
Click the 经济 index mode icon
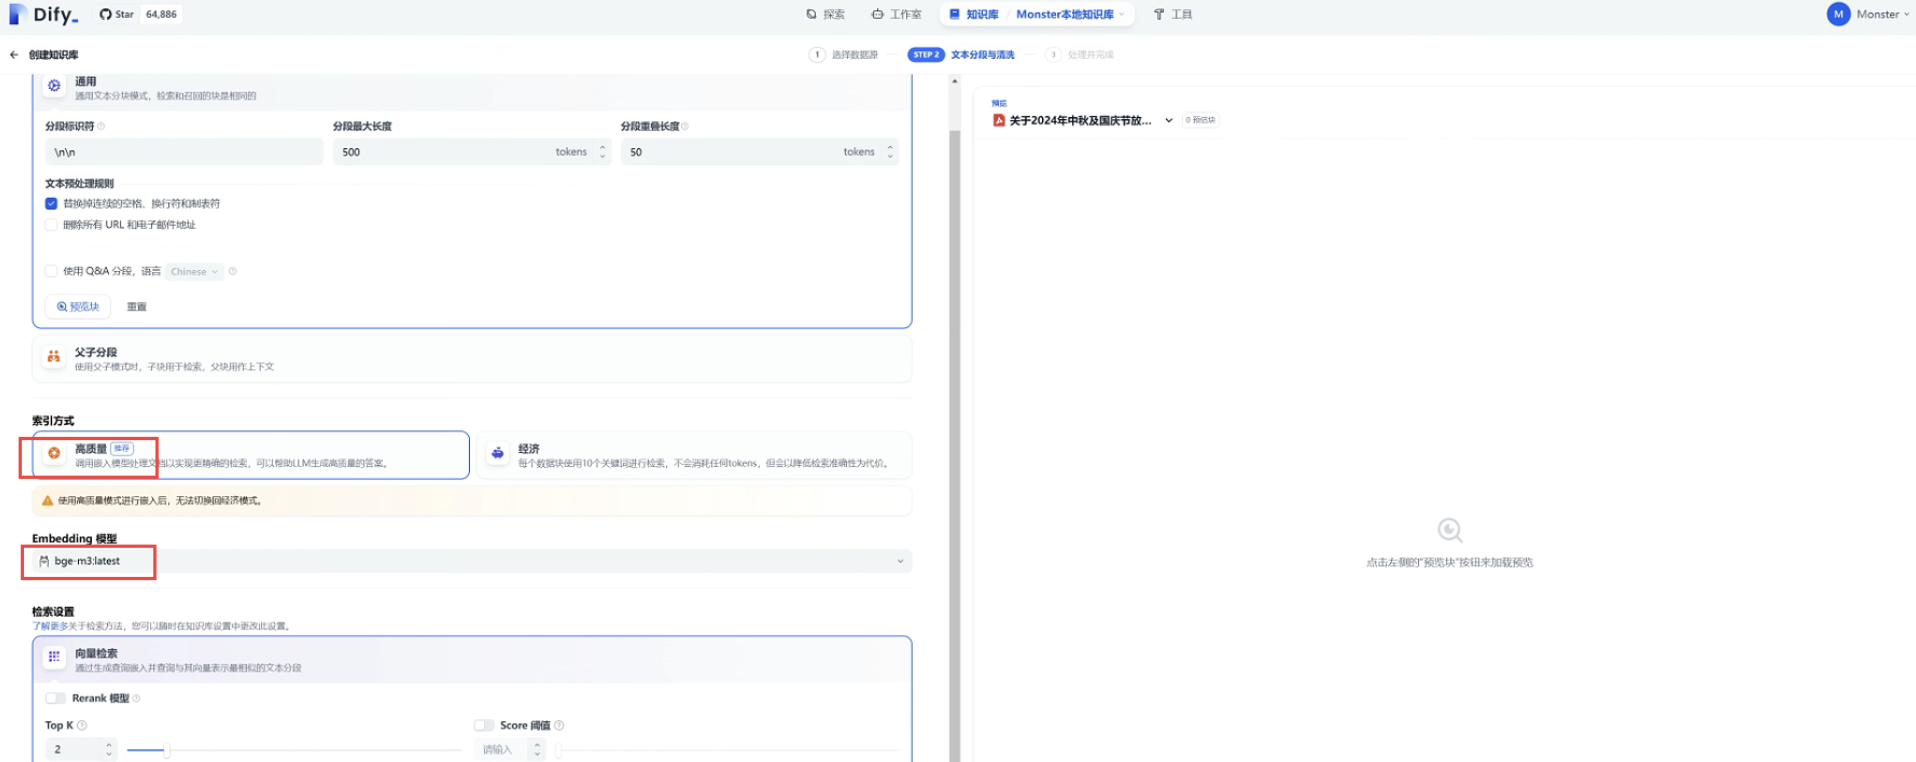pos(497,453)
